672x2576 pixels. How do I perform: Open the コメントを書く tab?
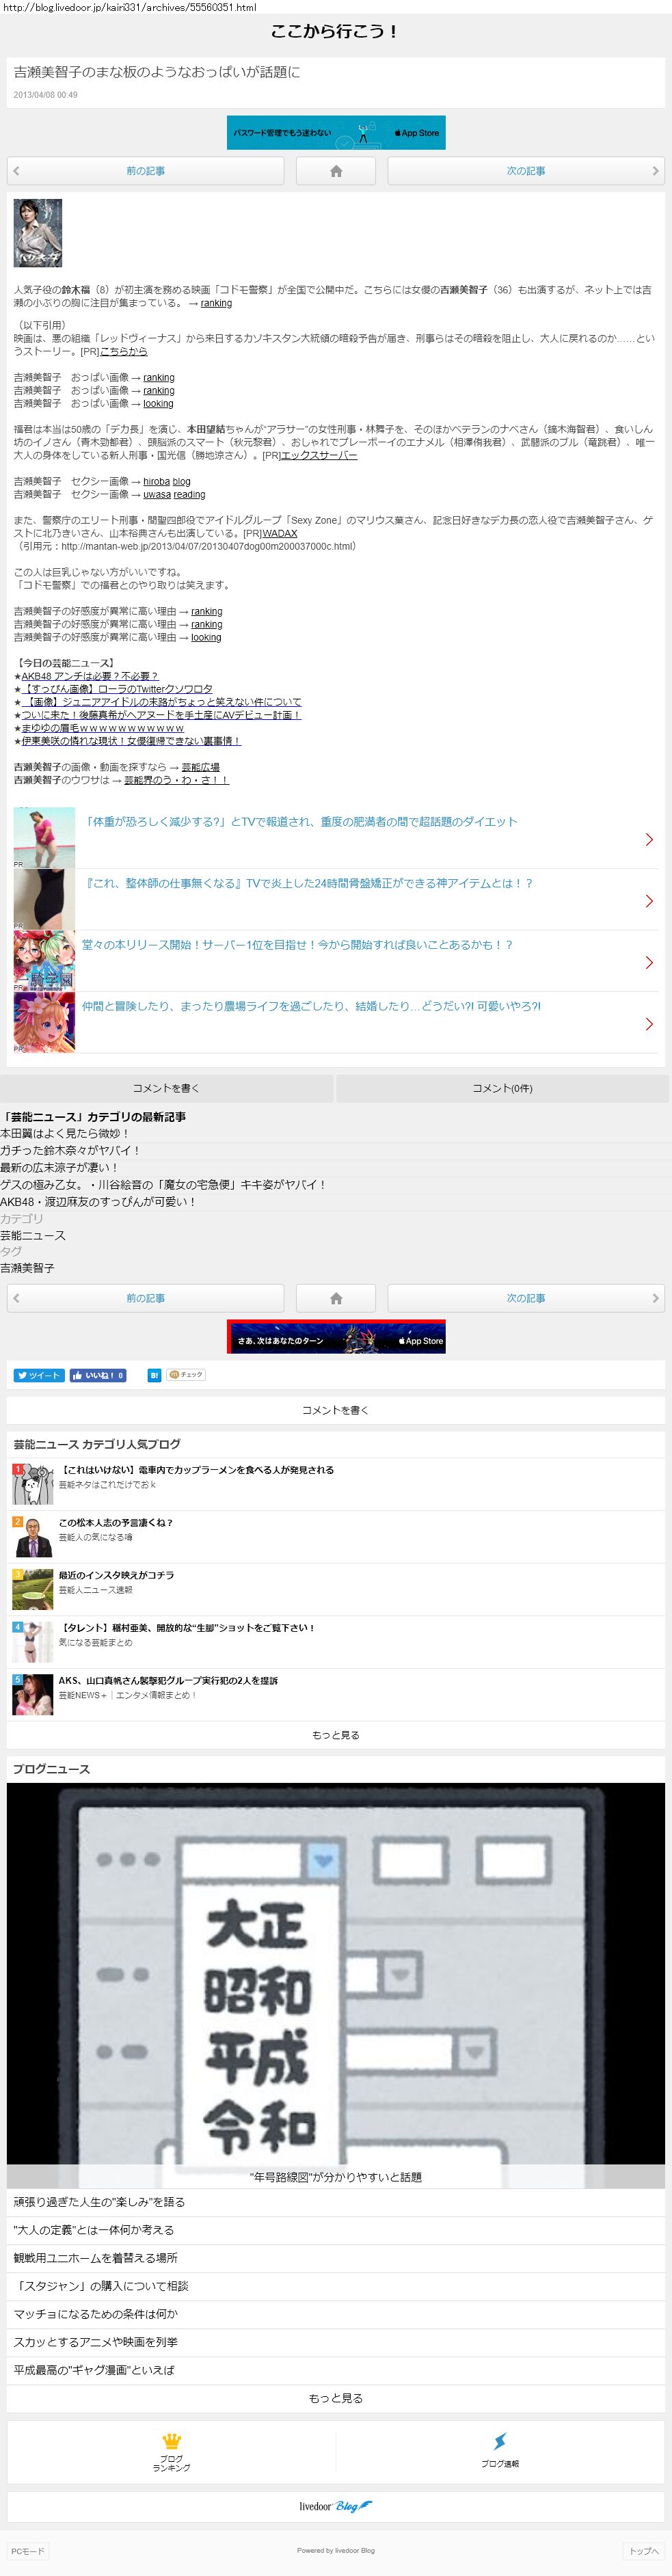(166, 1088)
